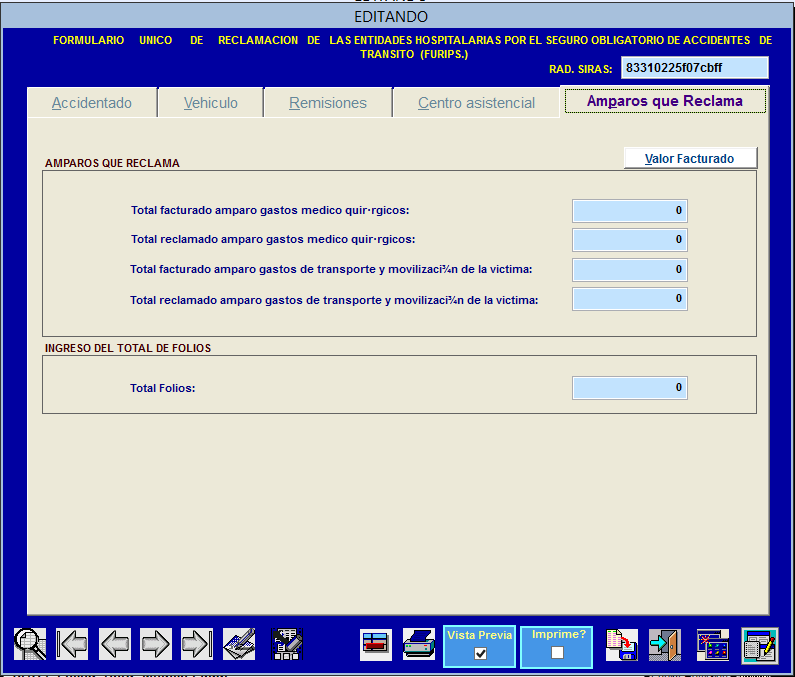This screenshot has height=677, width=795.
Task: Click the RAD. SIRAS input field
Action: pos(695,68)
